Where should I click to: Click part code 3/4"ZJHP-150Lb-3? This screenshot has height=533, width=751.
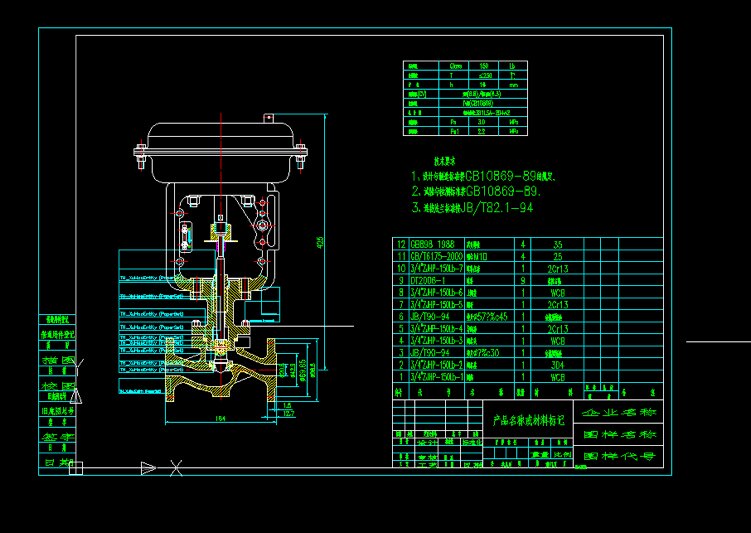[437, 340]
